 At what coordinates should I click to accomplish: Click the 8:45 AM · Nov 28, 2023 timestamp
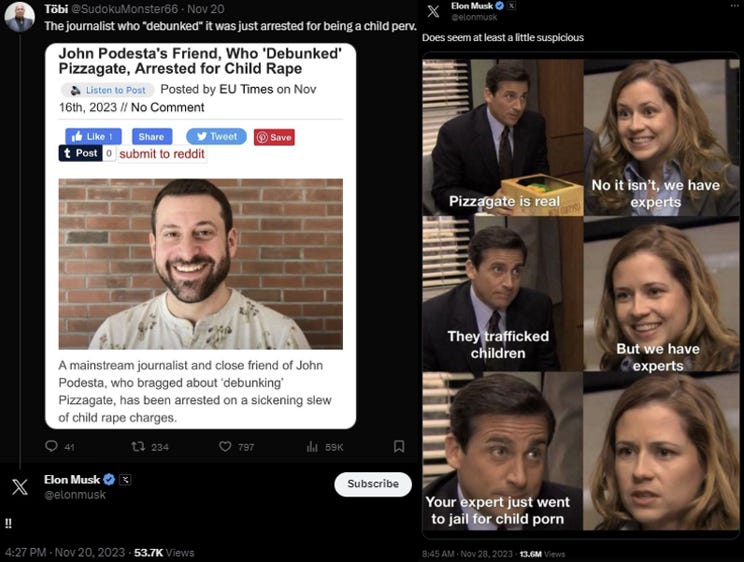coord(467,554)
